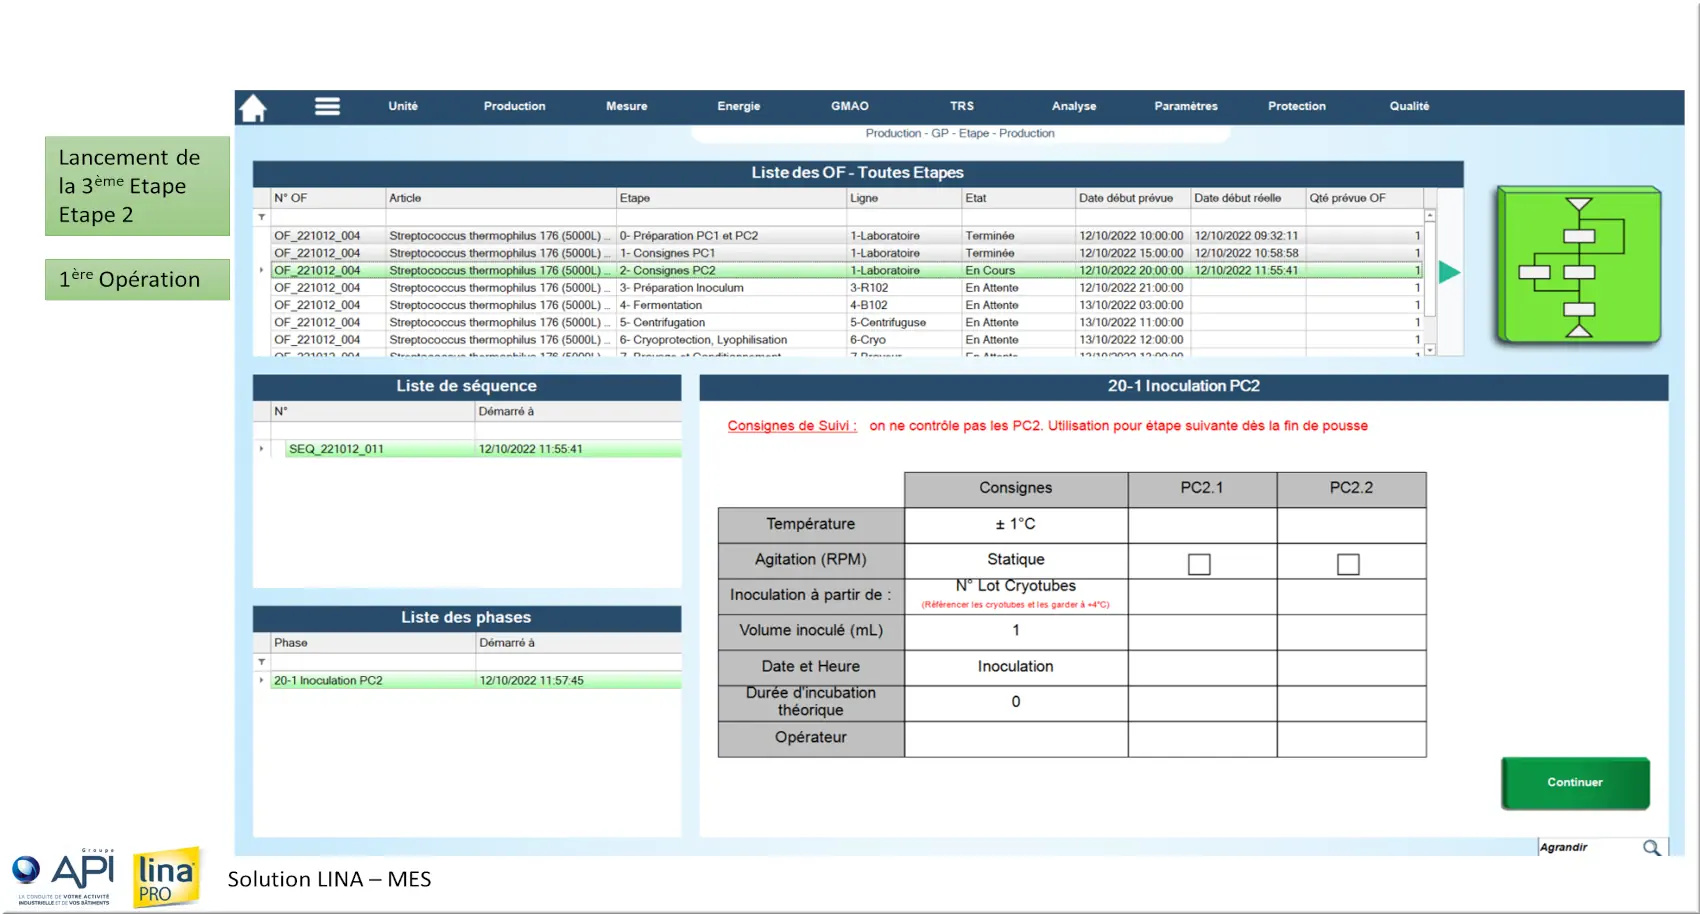Open the Qualité menu
Image resolution: width=1700 pixels, height=914 pixels.
coord(1409,106)
